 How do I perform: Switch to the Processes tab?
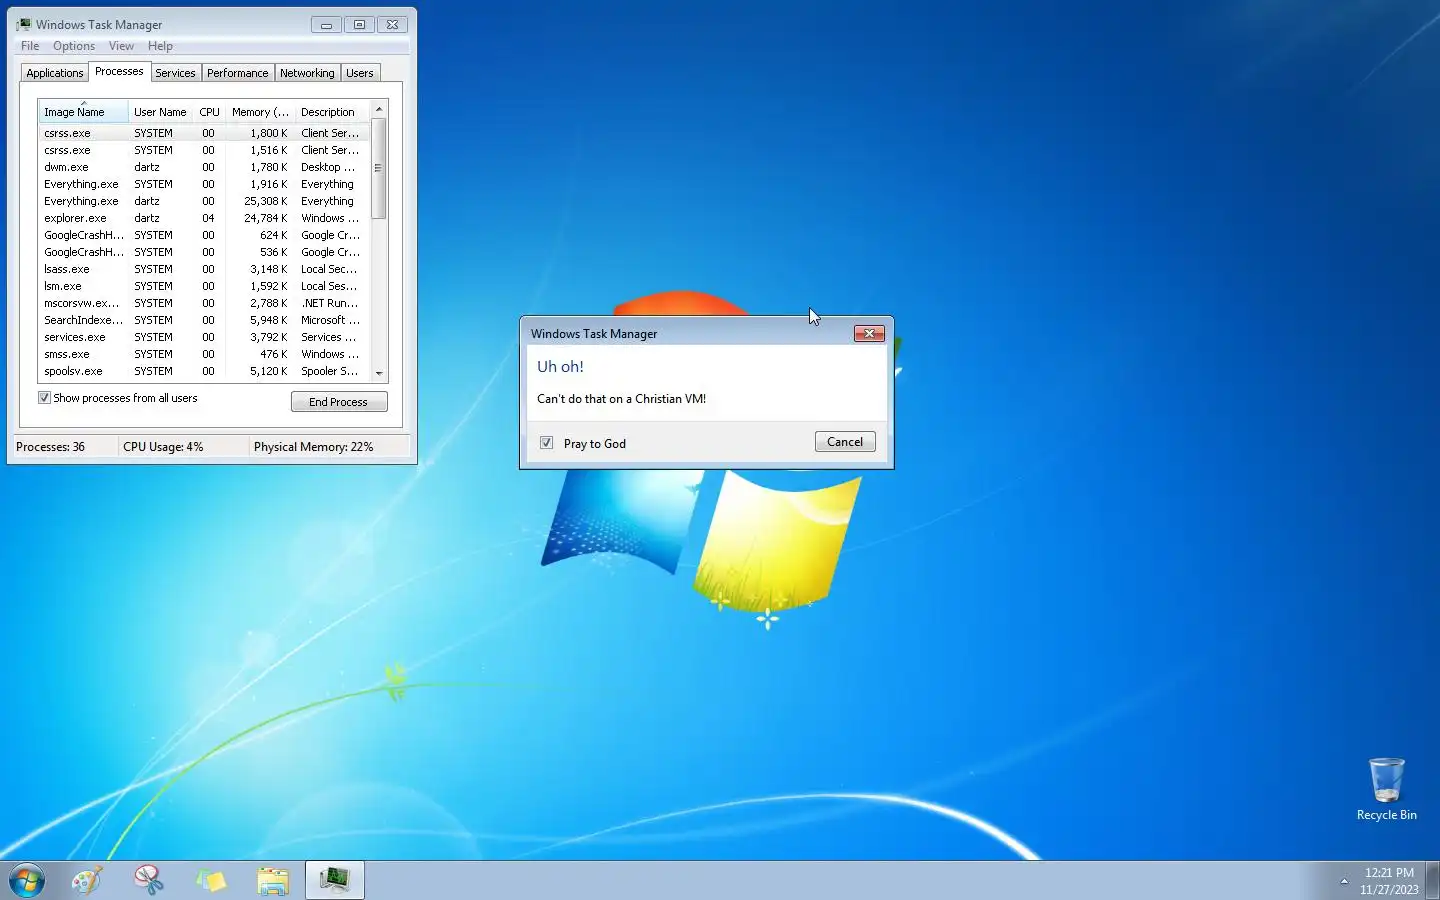(119, 71)
